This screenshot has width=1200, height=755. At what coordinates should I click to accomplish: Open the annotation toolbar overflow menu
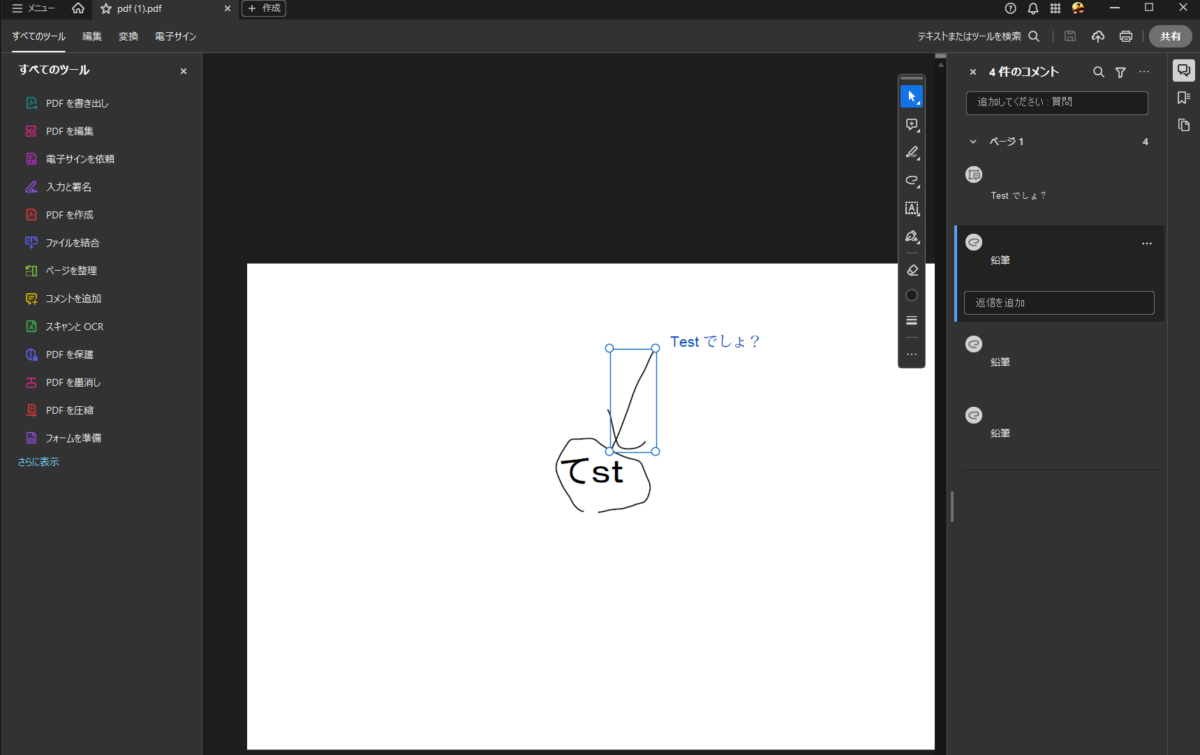911,354
